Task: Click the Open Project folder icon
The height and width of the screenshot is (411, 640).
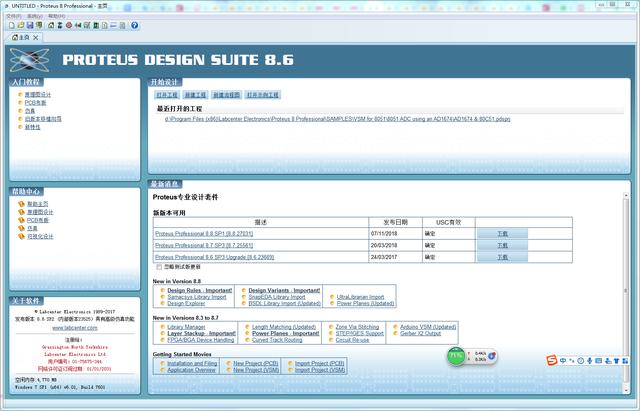Action: coord(20,25)
